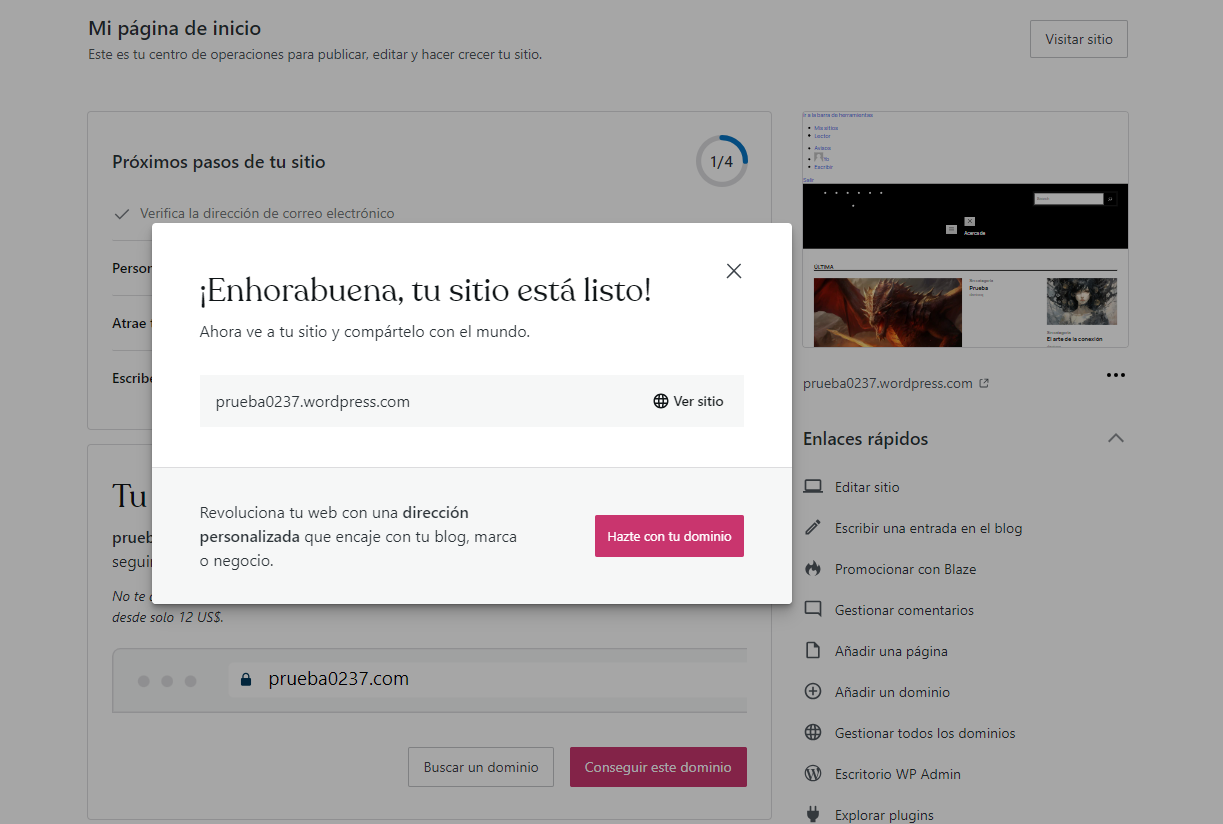Collapse the Enlaces rápidos section chevron

1117,438
